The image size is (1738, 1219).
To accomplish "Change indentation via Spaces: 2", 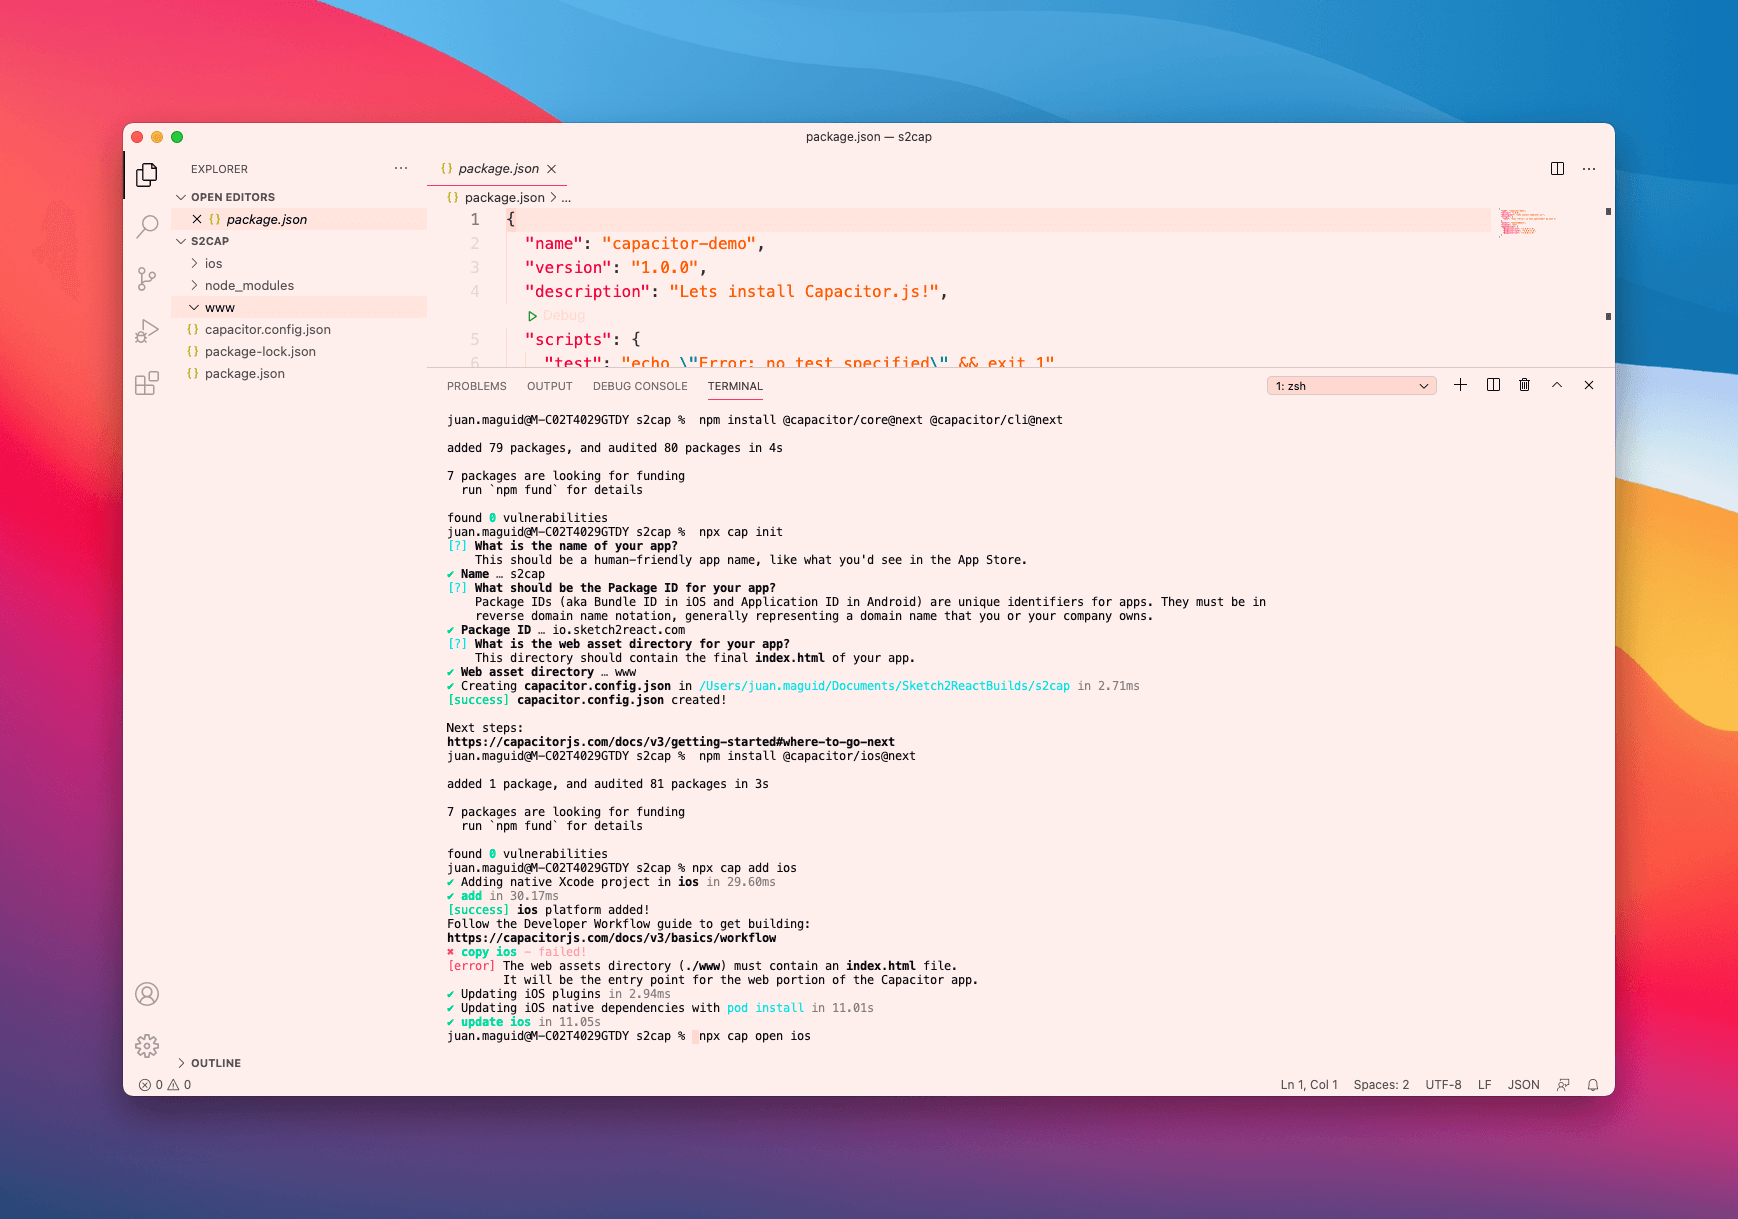I will coord(1381,1085).
